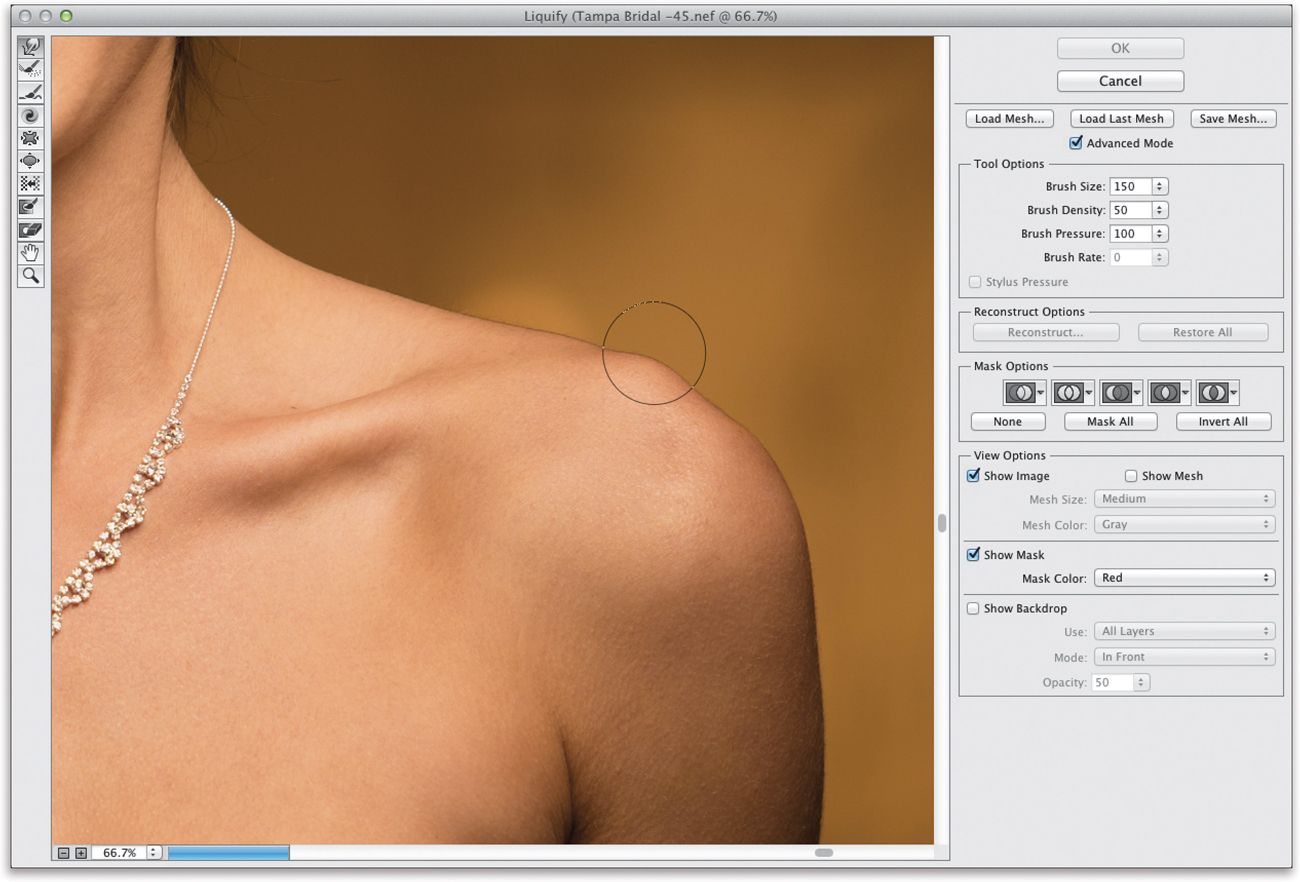Screen dimensions: 1300x882
Task: Open the Brush Size slider popup arrows
Action: click(x=1160, y=186)
